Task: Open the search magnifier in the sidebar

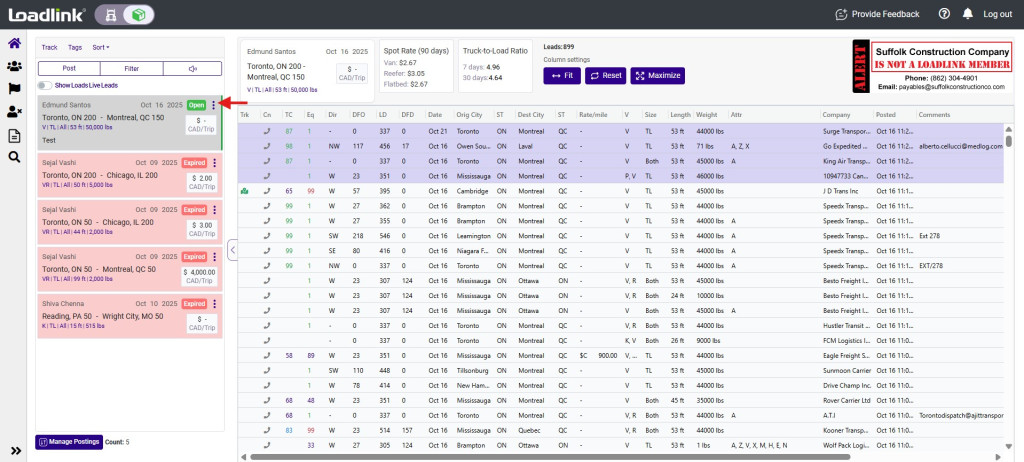Action: coord(14,157)
